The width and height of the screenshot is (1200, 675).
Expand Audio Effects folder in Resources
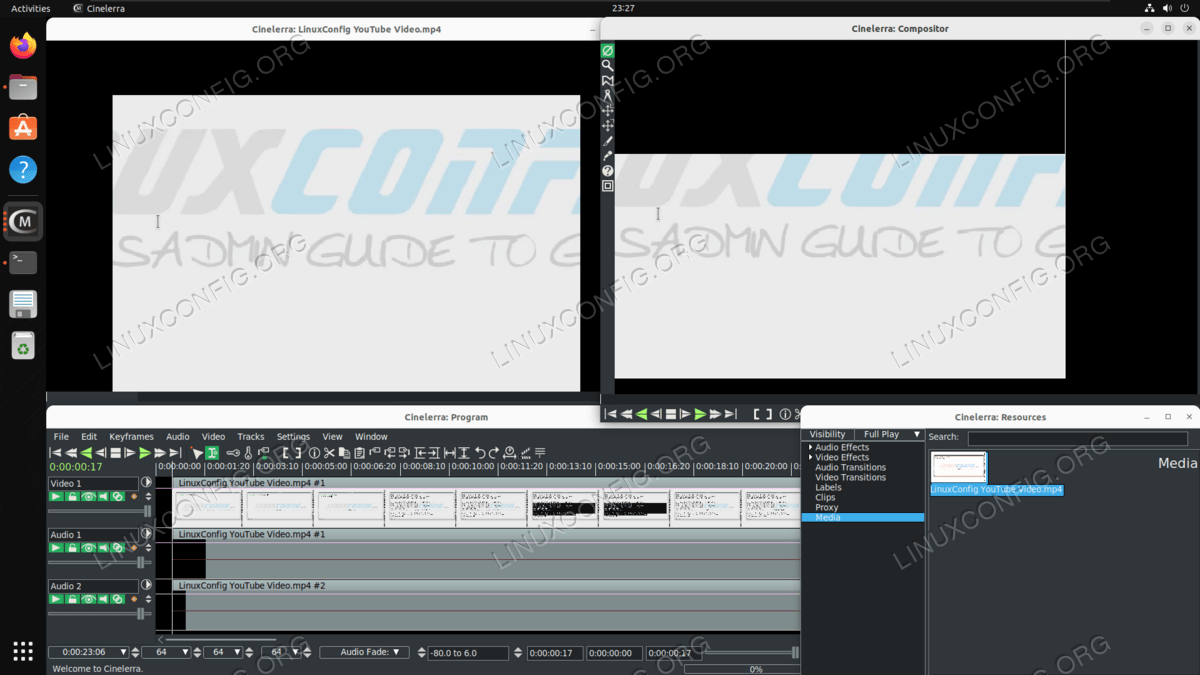(811, 447)
